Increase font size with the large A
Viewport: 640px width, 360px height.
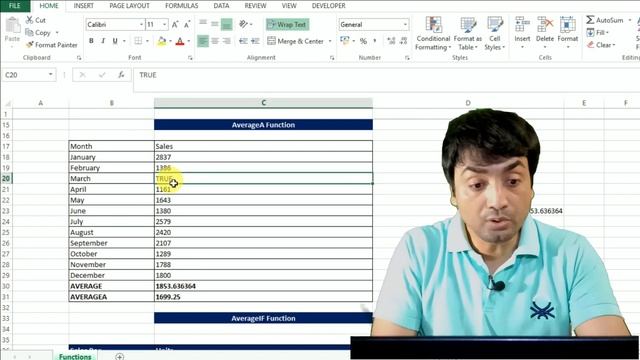click(x=175, y=24)
